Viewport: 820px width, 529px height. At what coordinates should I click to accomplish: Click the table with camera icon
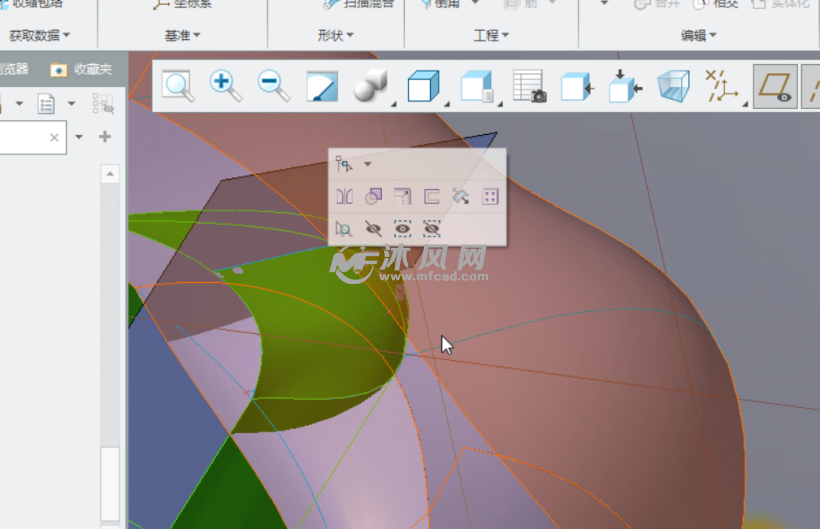coord(529,86)
